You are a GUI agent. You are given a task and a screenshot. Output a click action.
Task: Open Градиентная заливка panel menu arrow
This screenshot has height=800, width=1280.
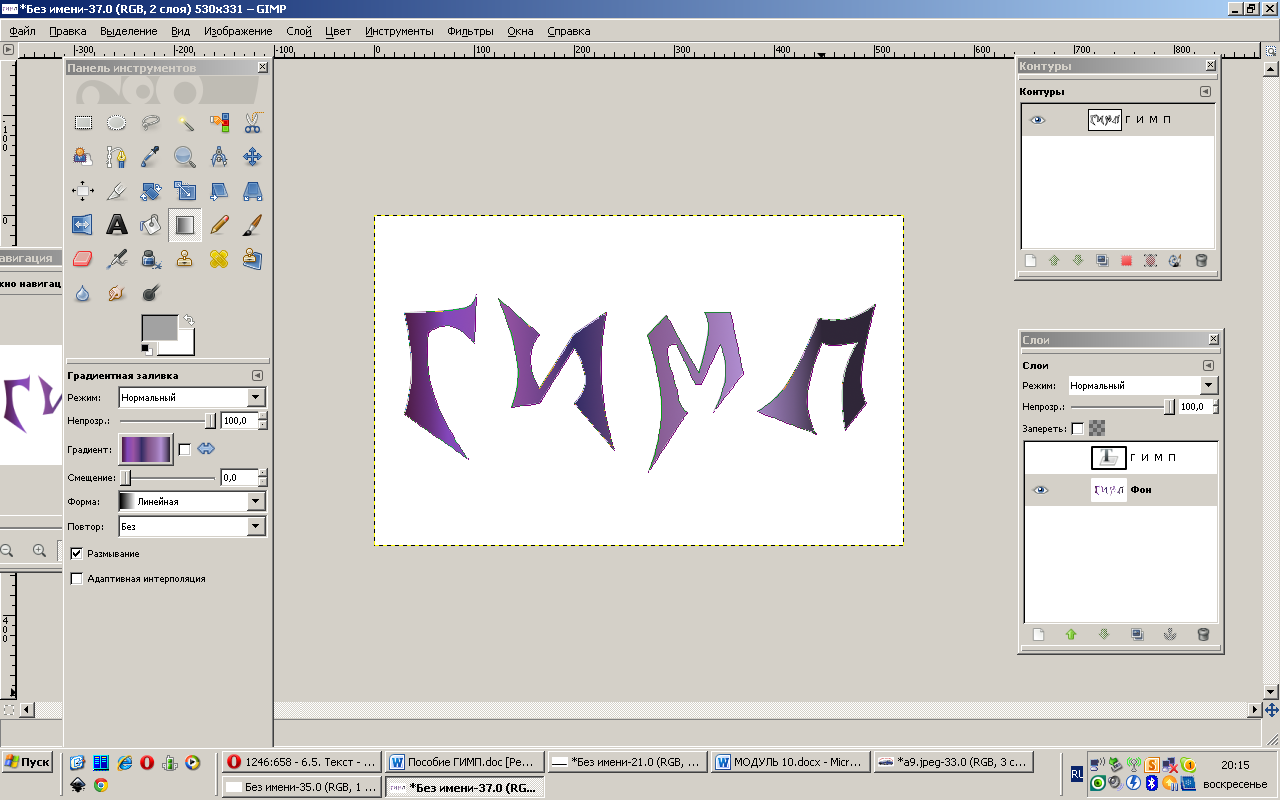point(257,375)
